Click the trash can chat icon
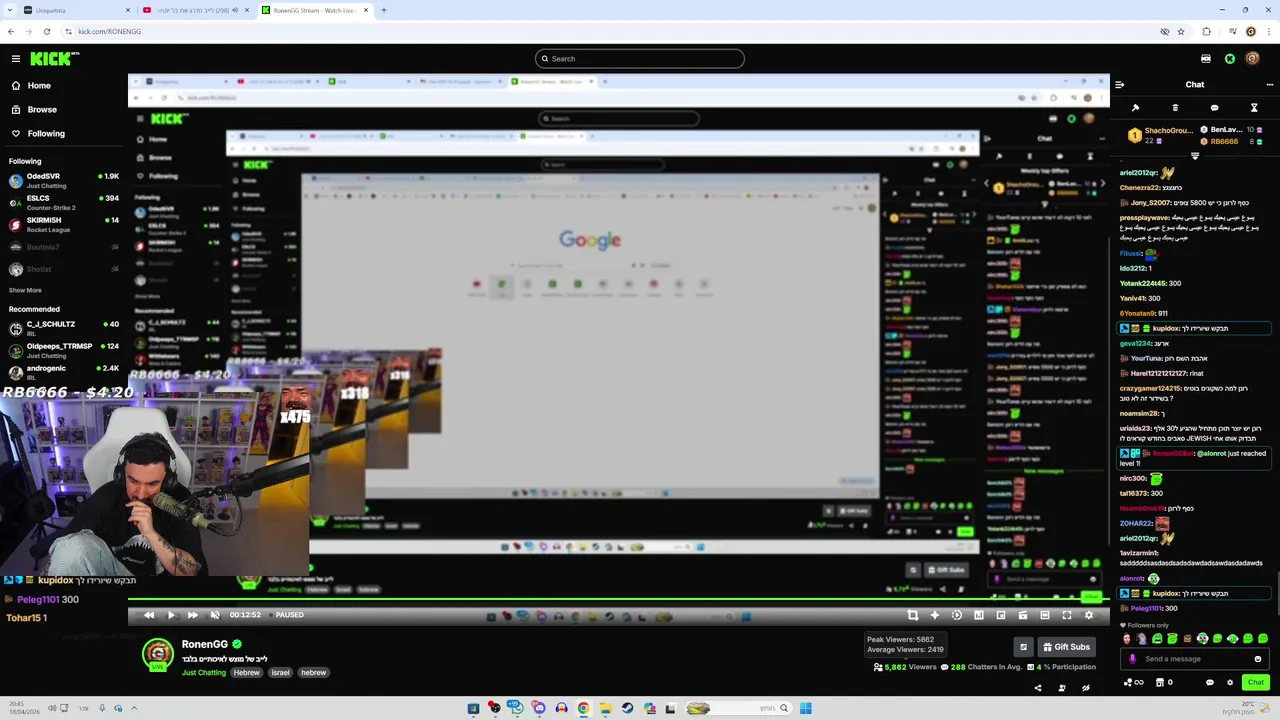The width and height of the screenshot is (1280, 720). [x=1175, y=108]
